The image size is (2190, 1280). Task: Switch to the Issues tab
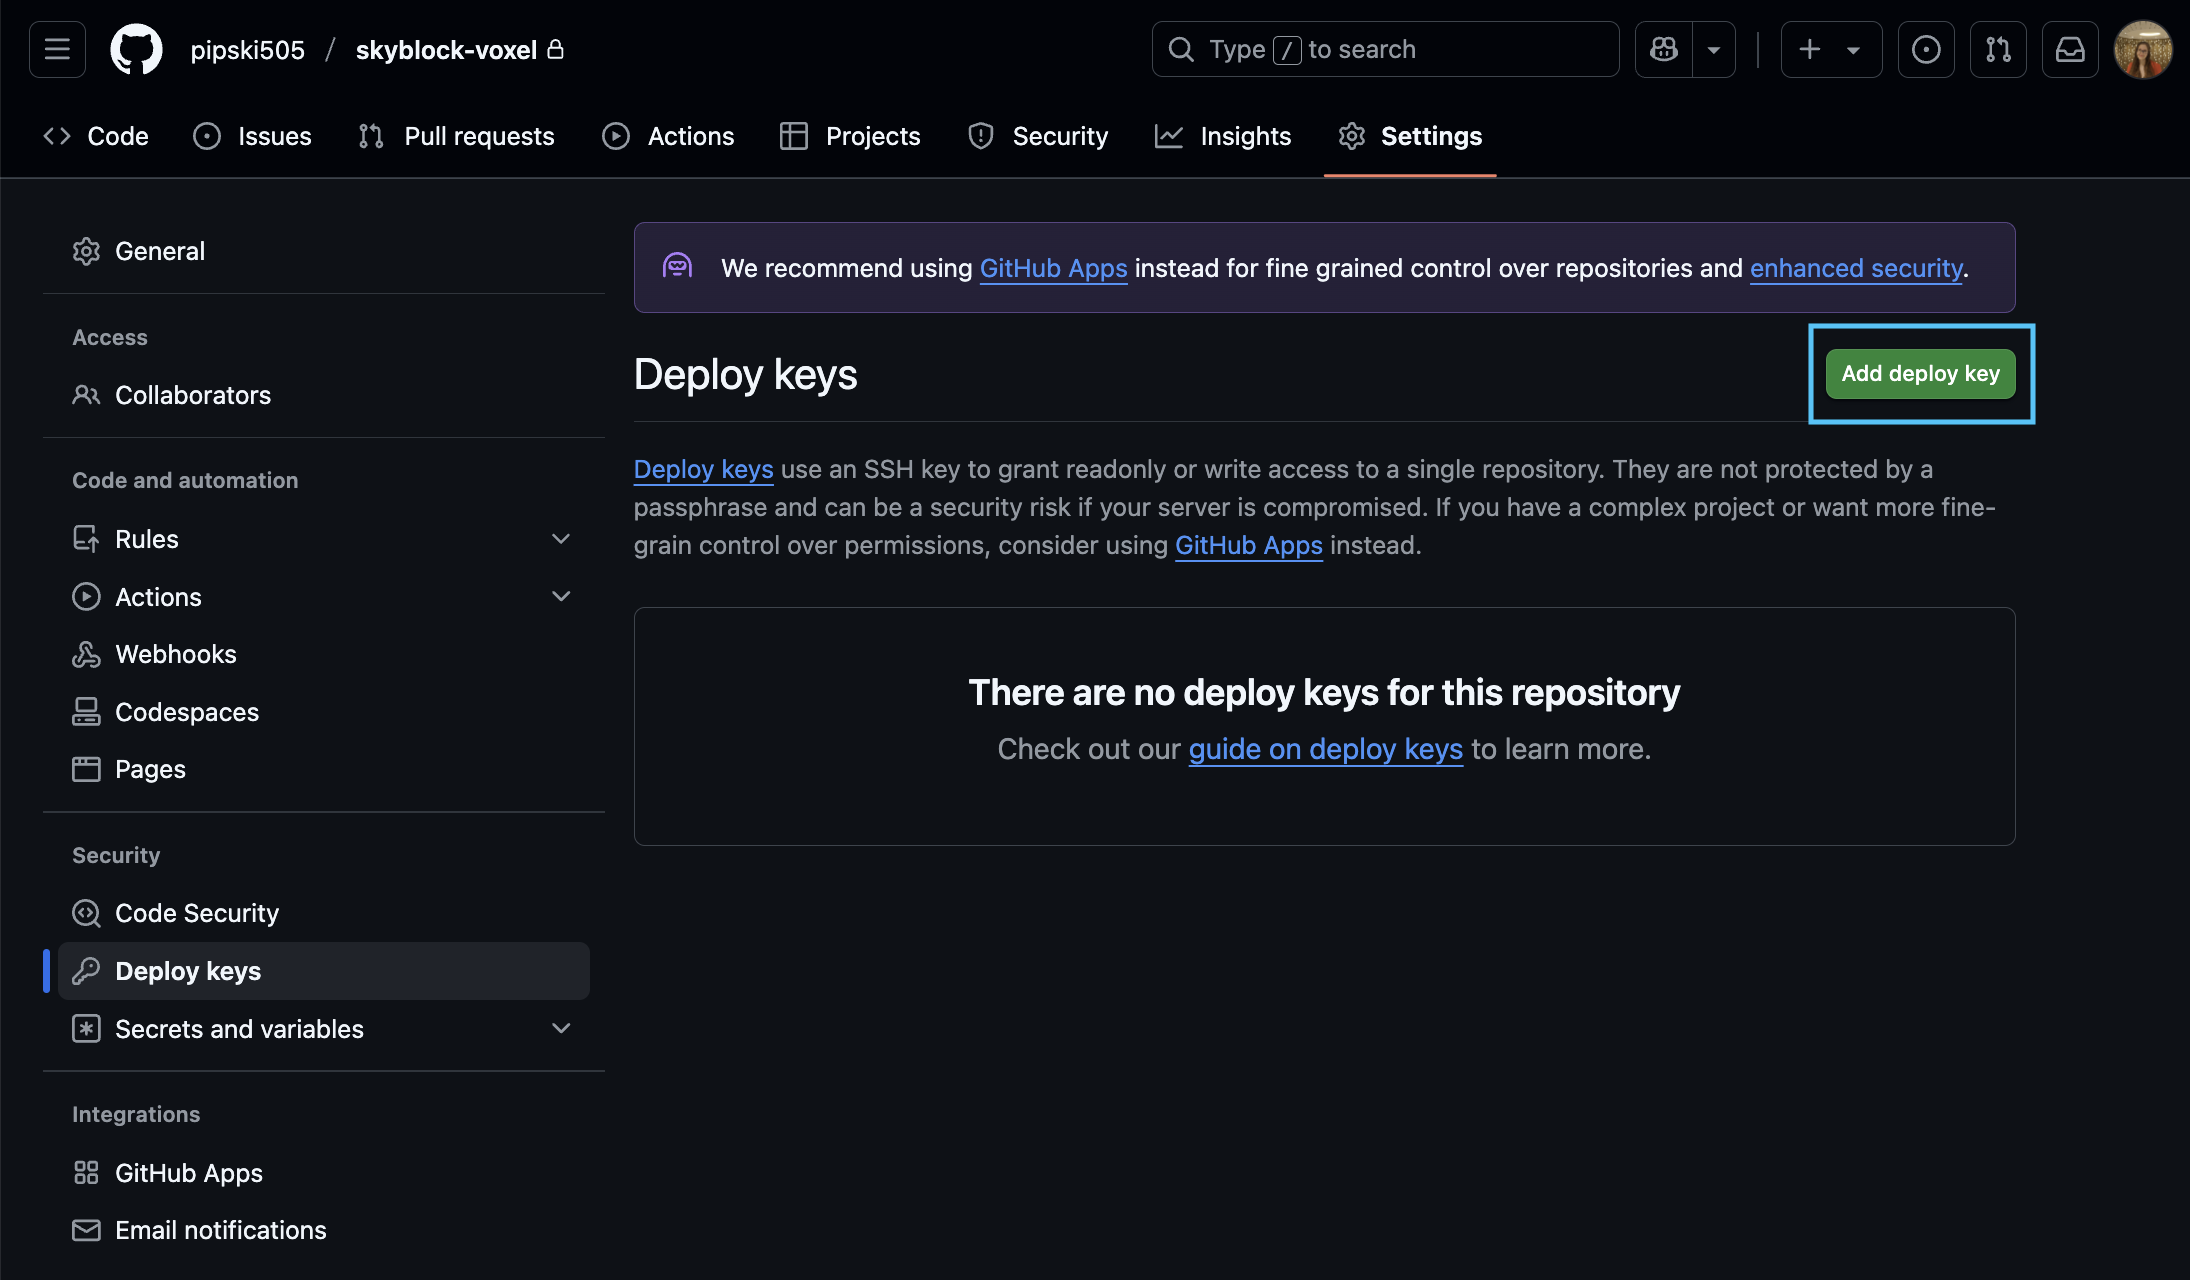(x=253, y=136)
